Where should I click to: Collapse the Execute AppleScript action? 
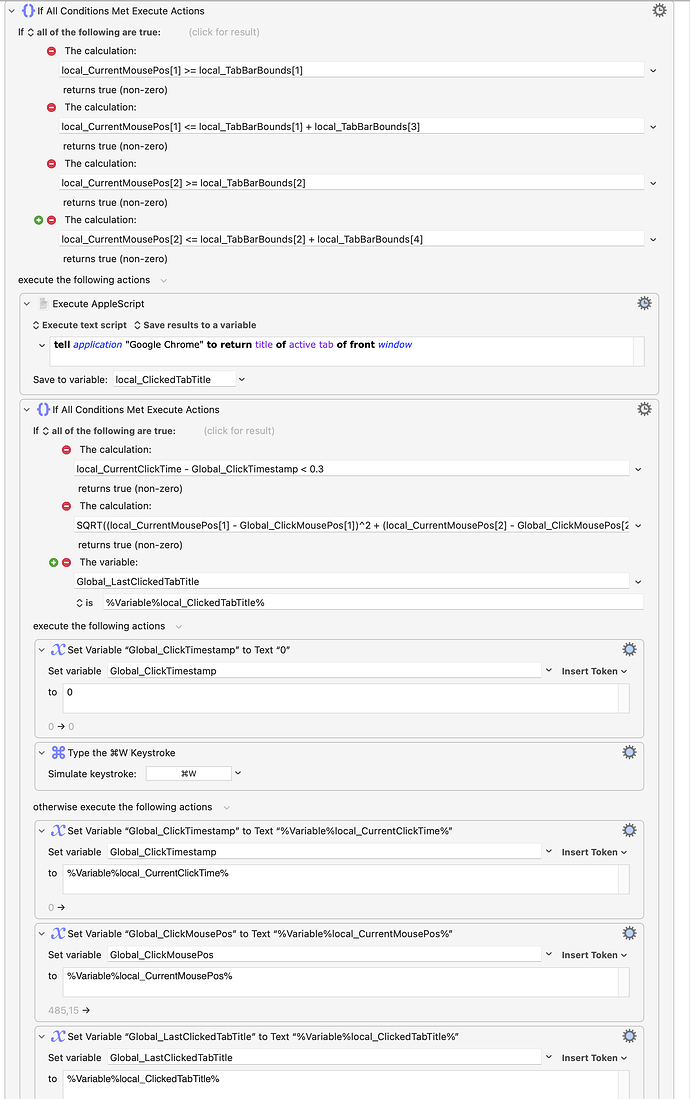click(27, 303)
